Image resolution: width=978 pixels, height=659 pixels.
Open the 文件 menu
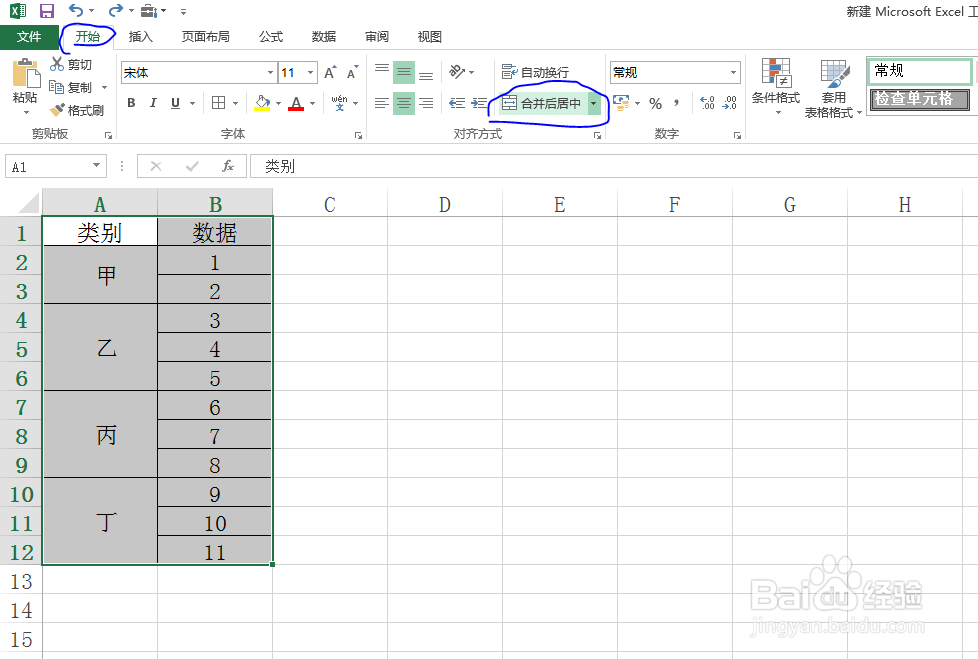tap(30, 36)
